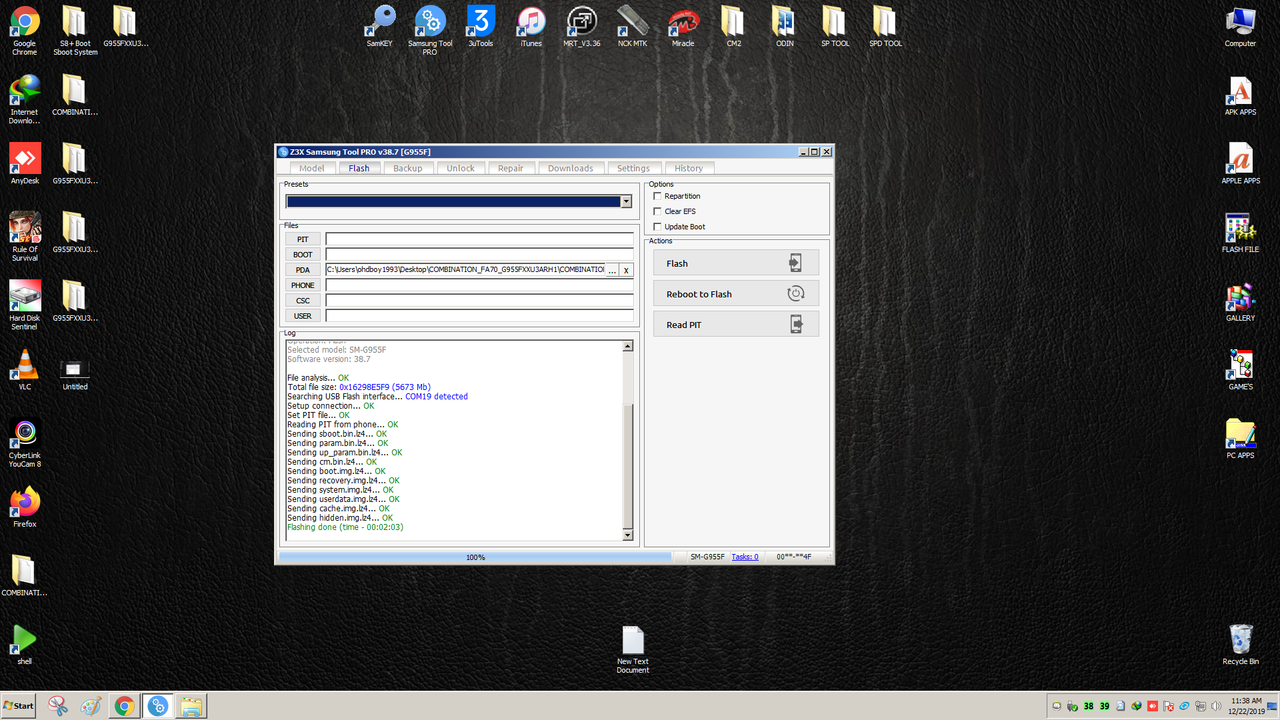Open the Backup tab
The width and height of the screenshot is (1280, 720).
click(x=408, y=168)
